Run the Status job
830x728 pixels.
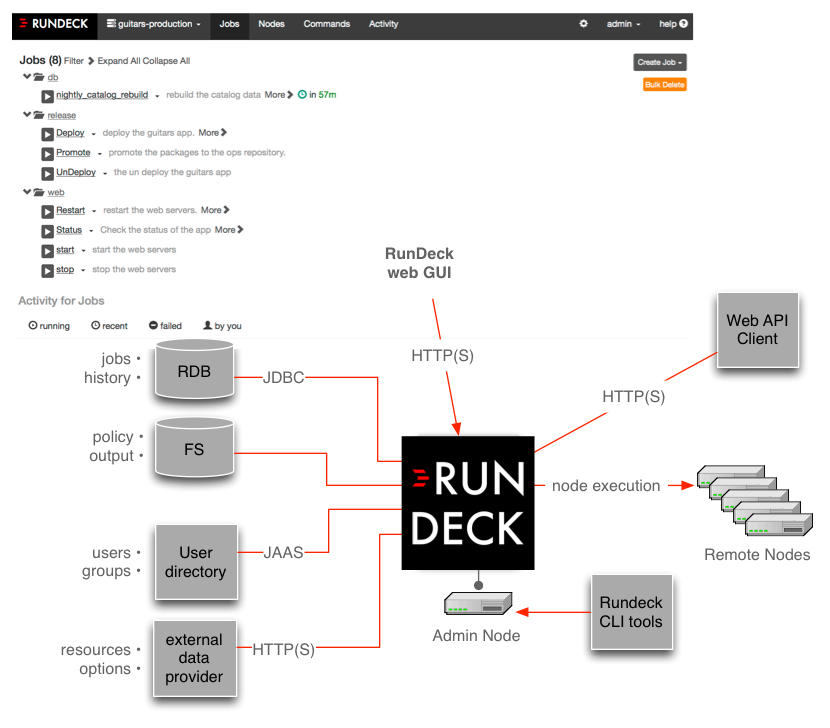(46, 229)
